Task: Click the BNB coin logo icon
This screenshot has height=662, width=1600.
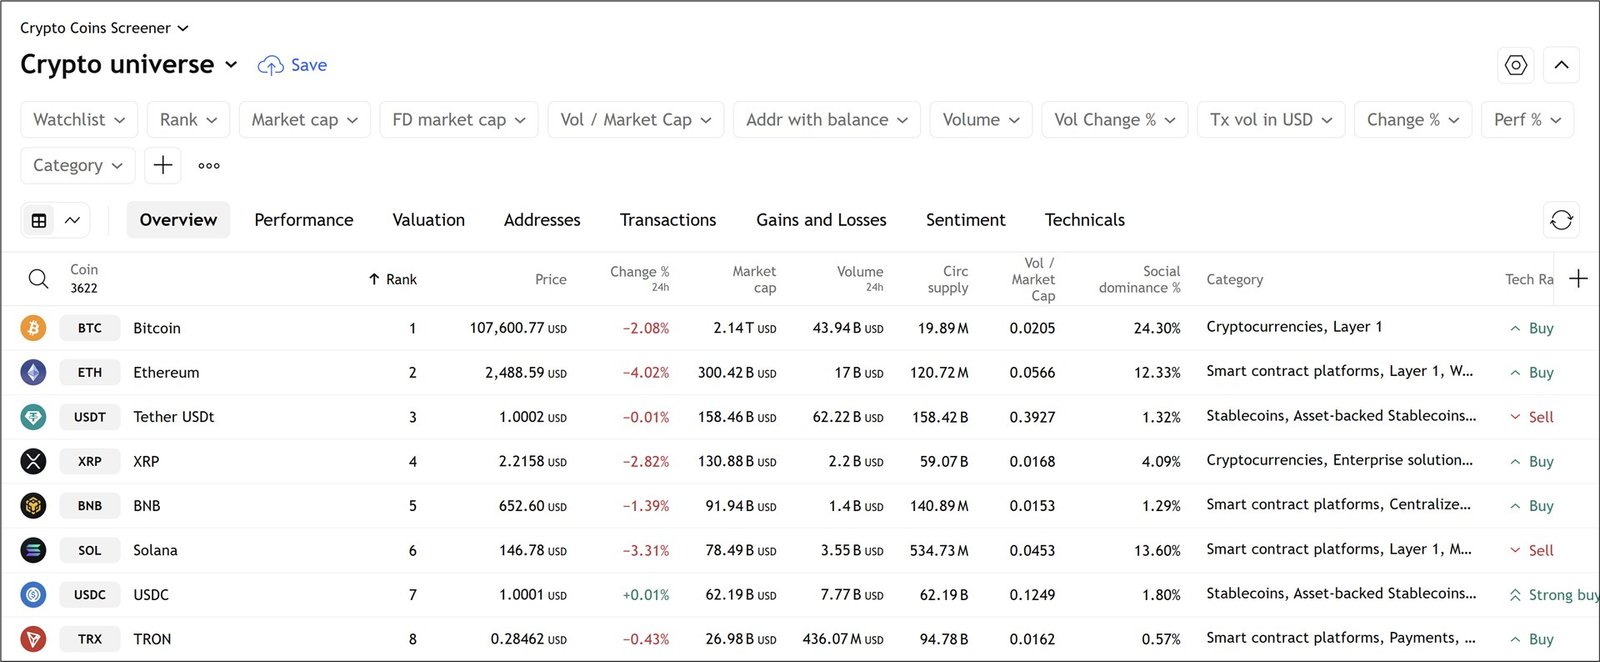Action: [x=33, y=506]
